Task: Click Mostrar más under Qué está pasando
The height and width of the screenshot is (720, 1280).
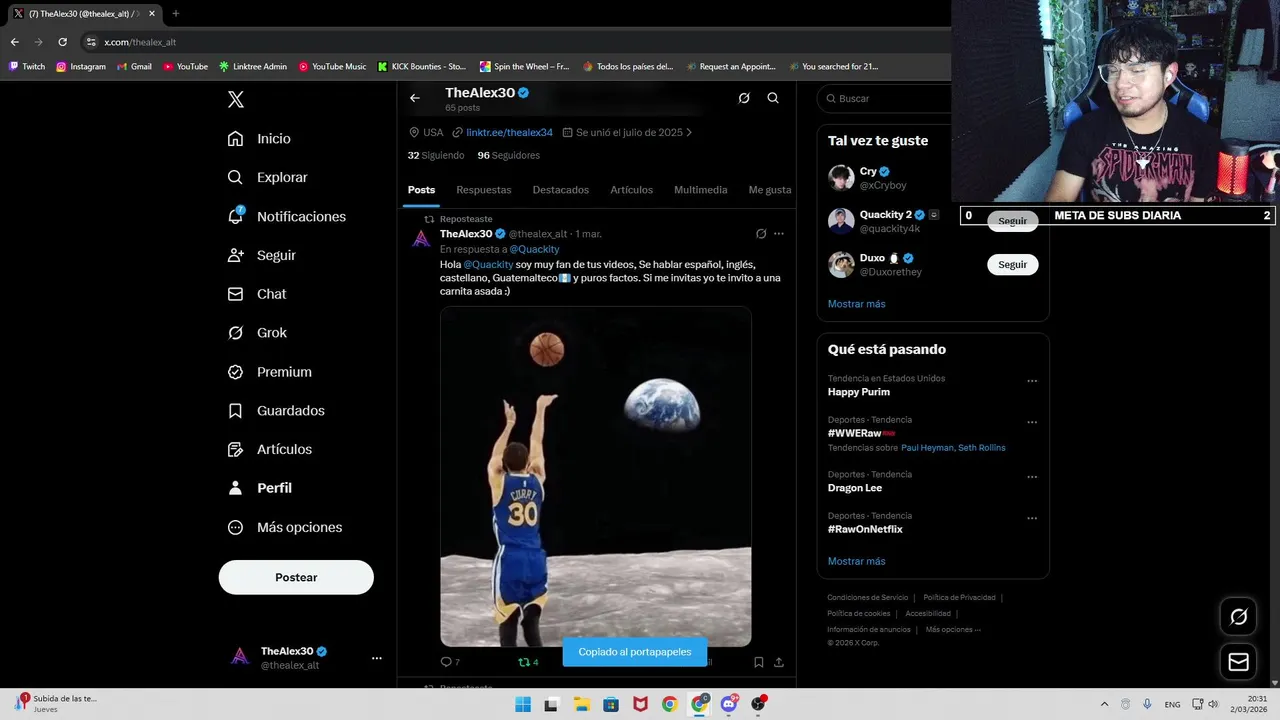Action: pyautogui.click(x=857, y=561)
